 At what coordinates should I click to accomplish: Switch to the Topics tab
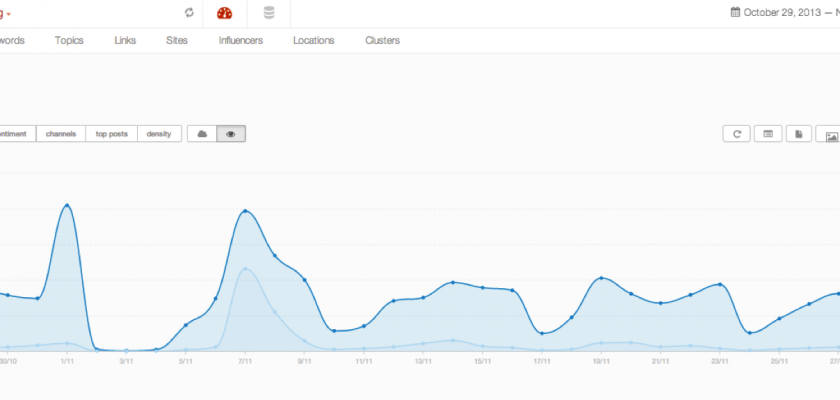pos(69,41)
